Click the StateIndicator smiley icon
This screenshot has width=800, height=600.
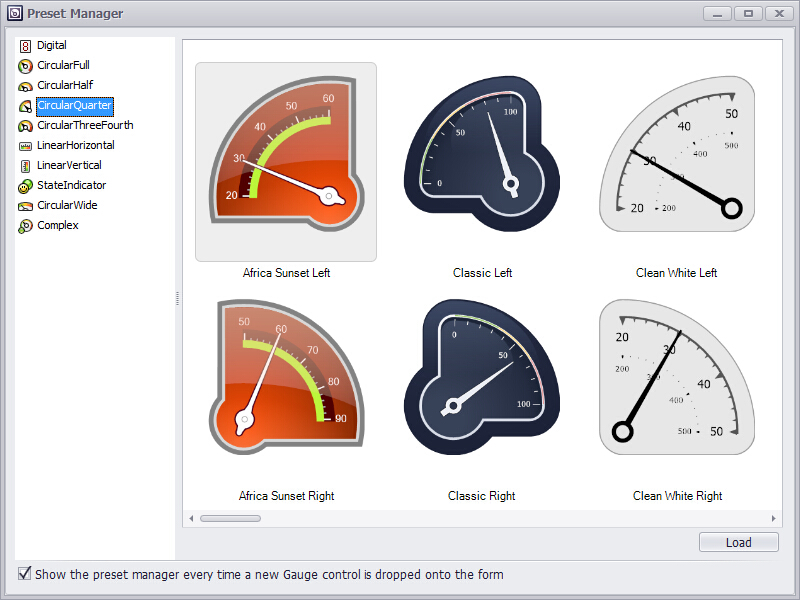click(25, 187)
